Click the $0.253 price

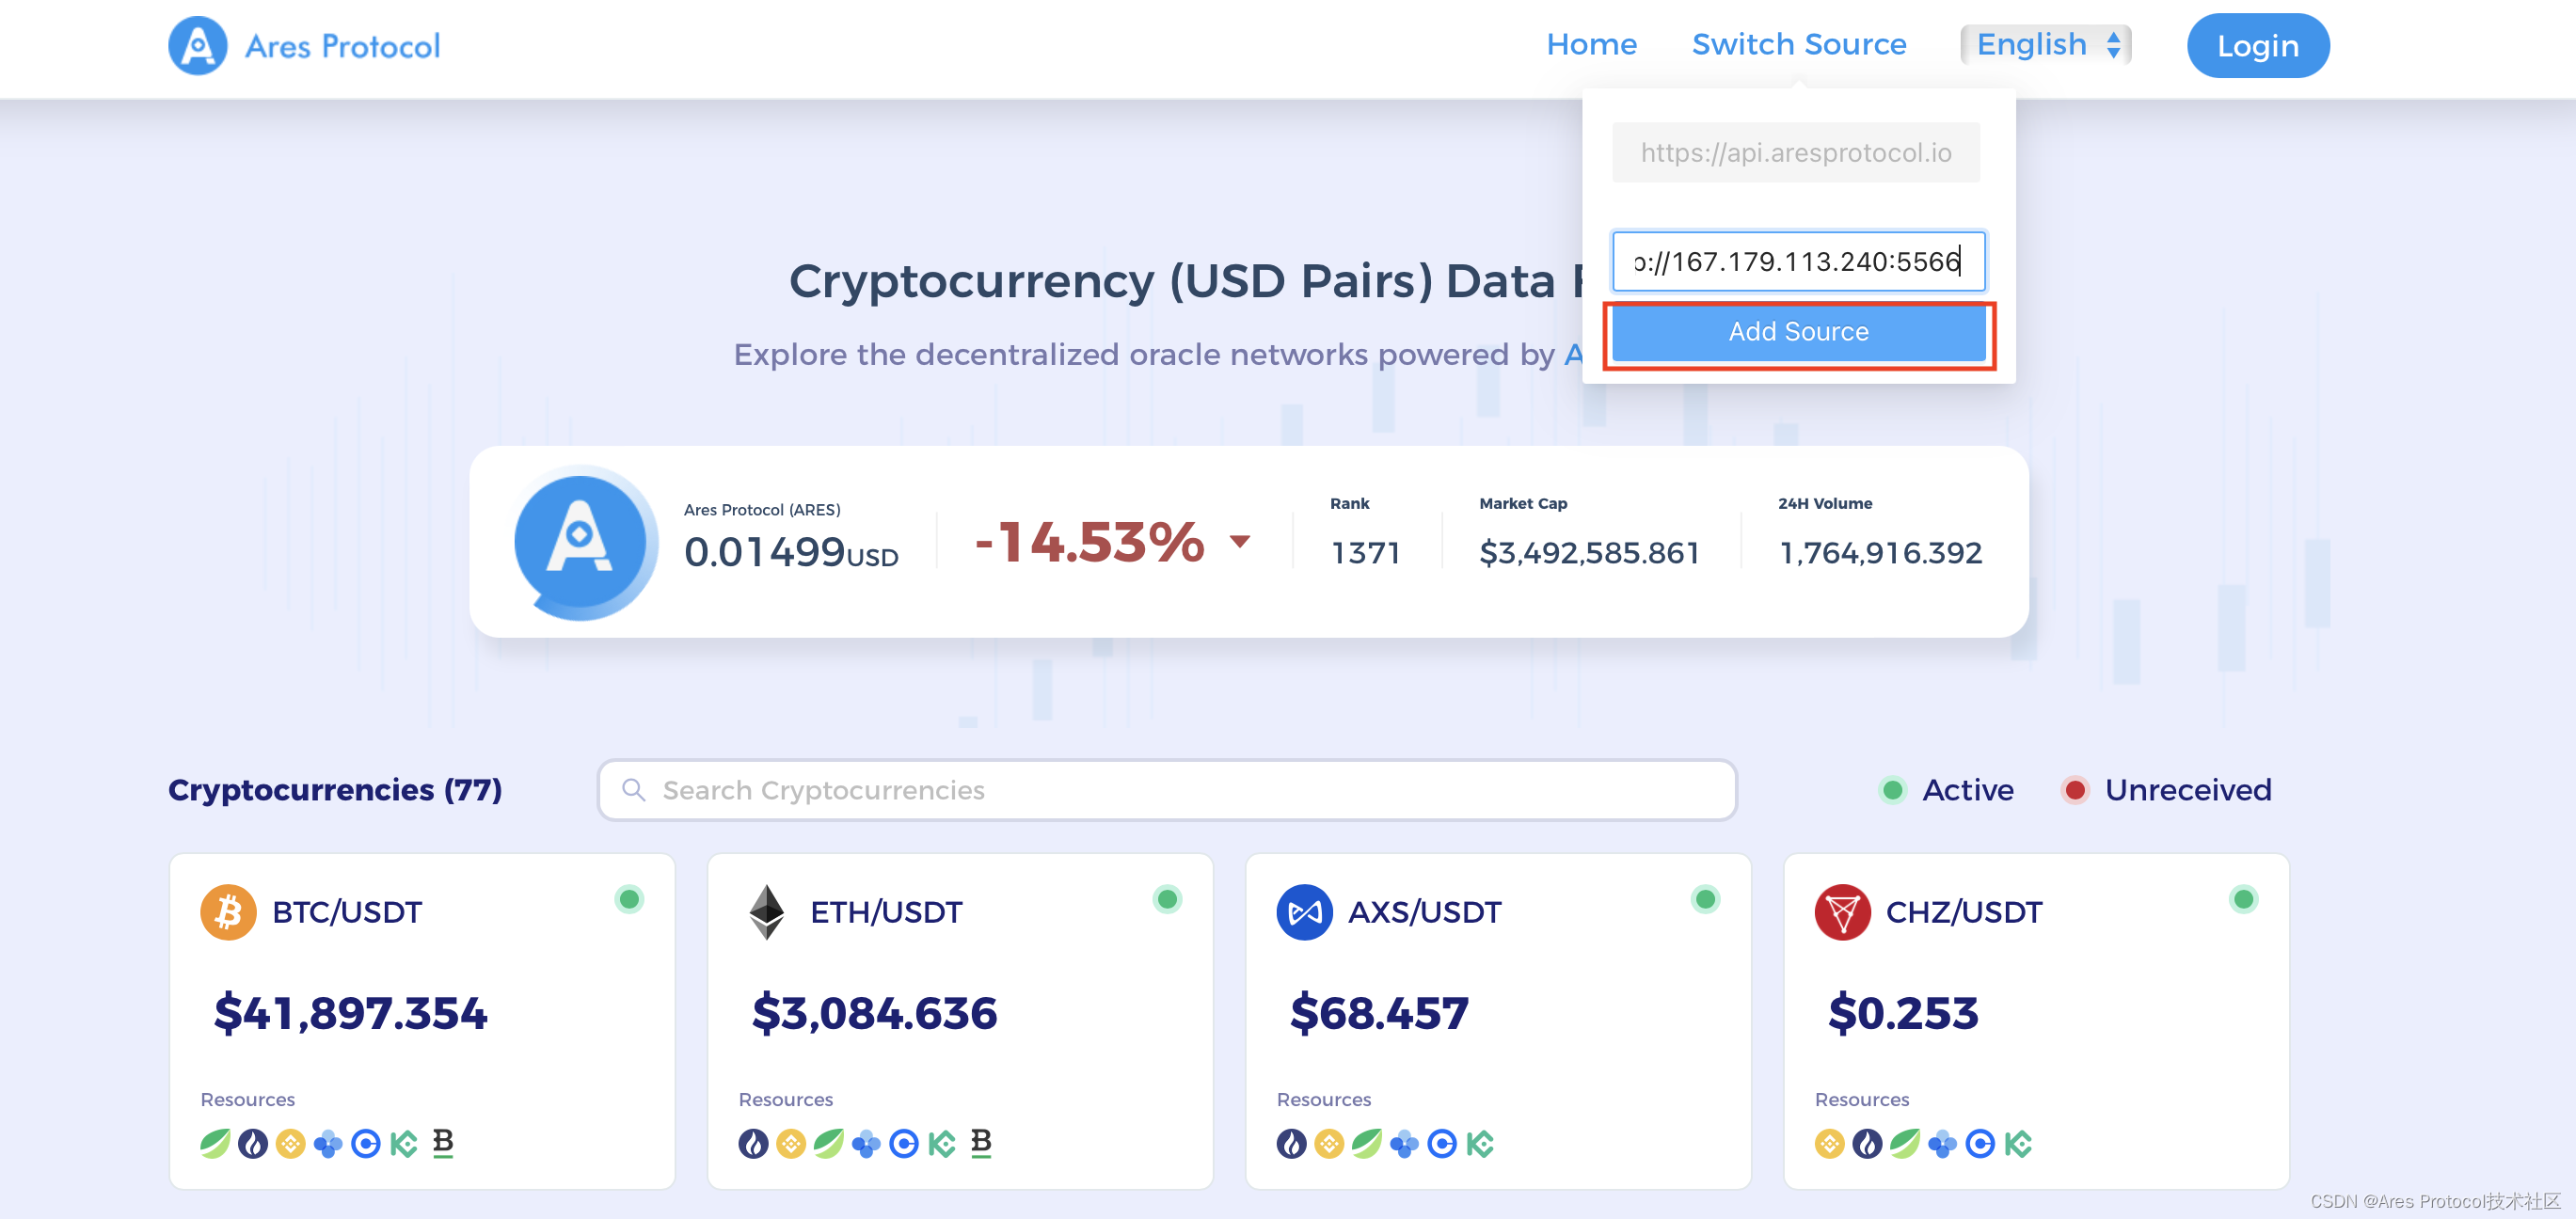1903,1013
